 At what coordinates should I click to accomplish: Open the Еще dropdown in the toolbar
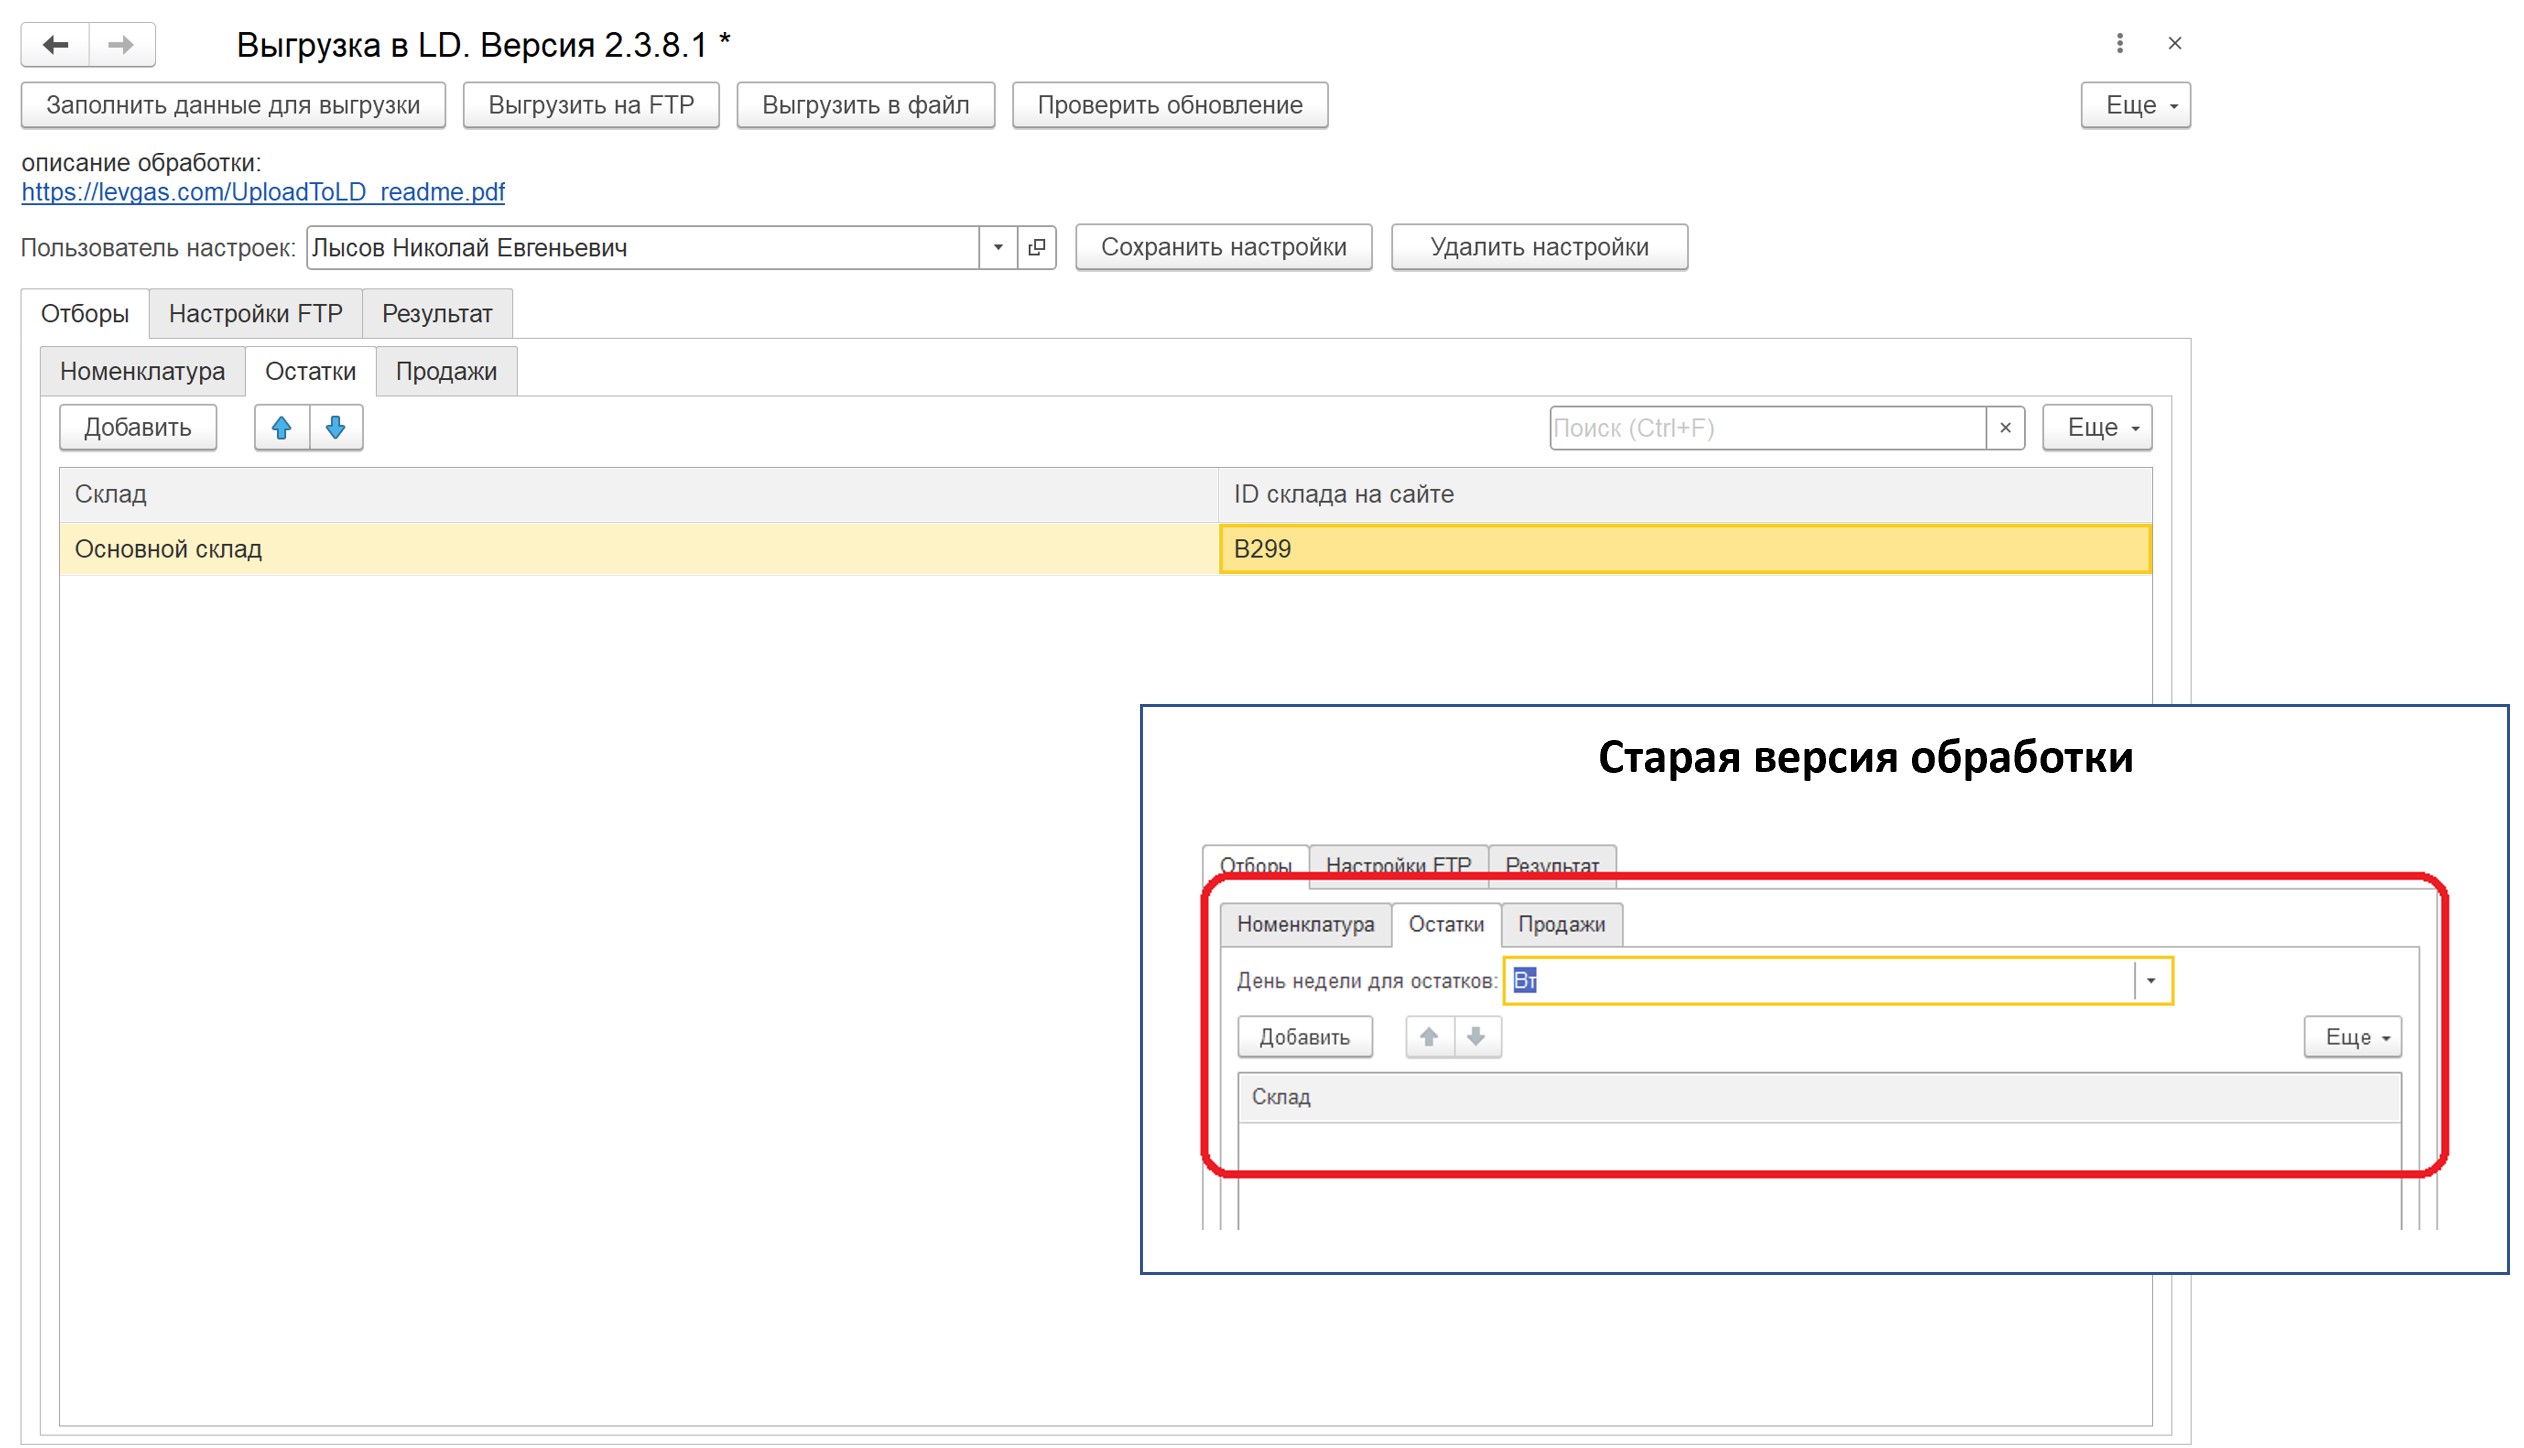[2134, 104]
